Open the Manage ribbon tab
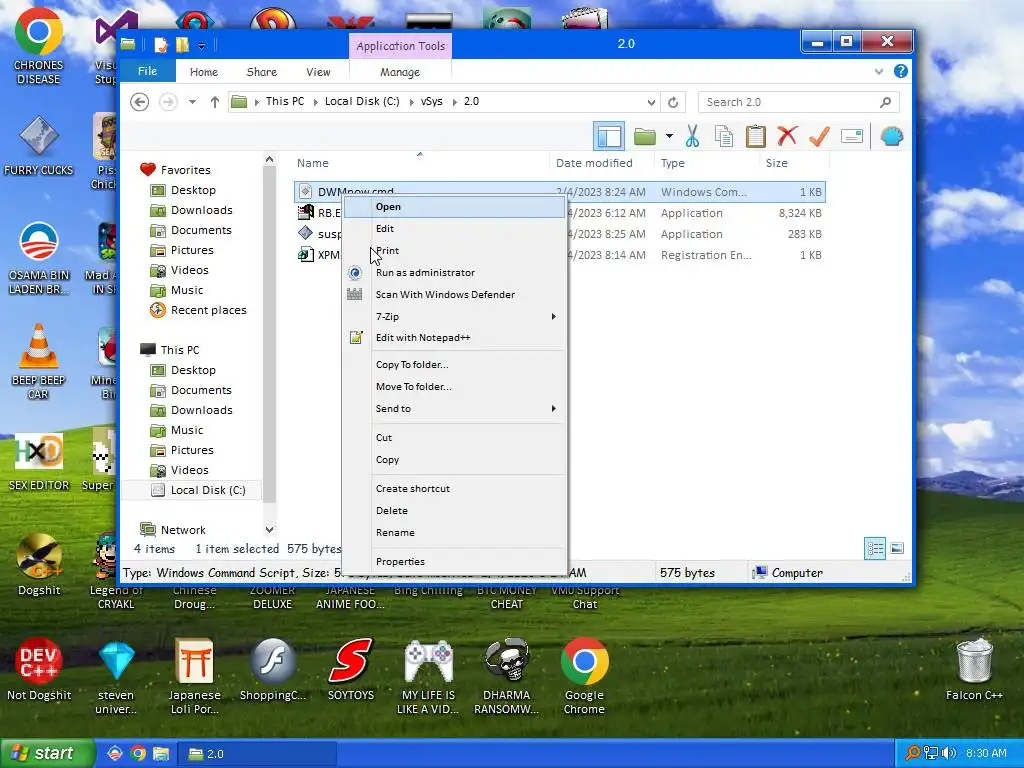Image resolution: width=1024 pixels, height=768 pixels. (x=400, y=72)
